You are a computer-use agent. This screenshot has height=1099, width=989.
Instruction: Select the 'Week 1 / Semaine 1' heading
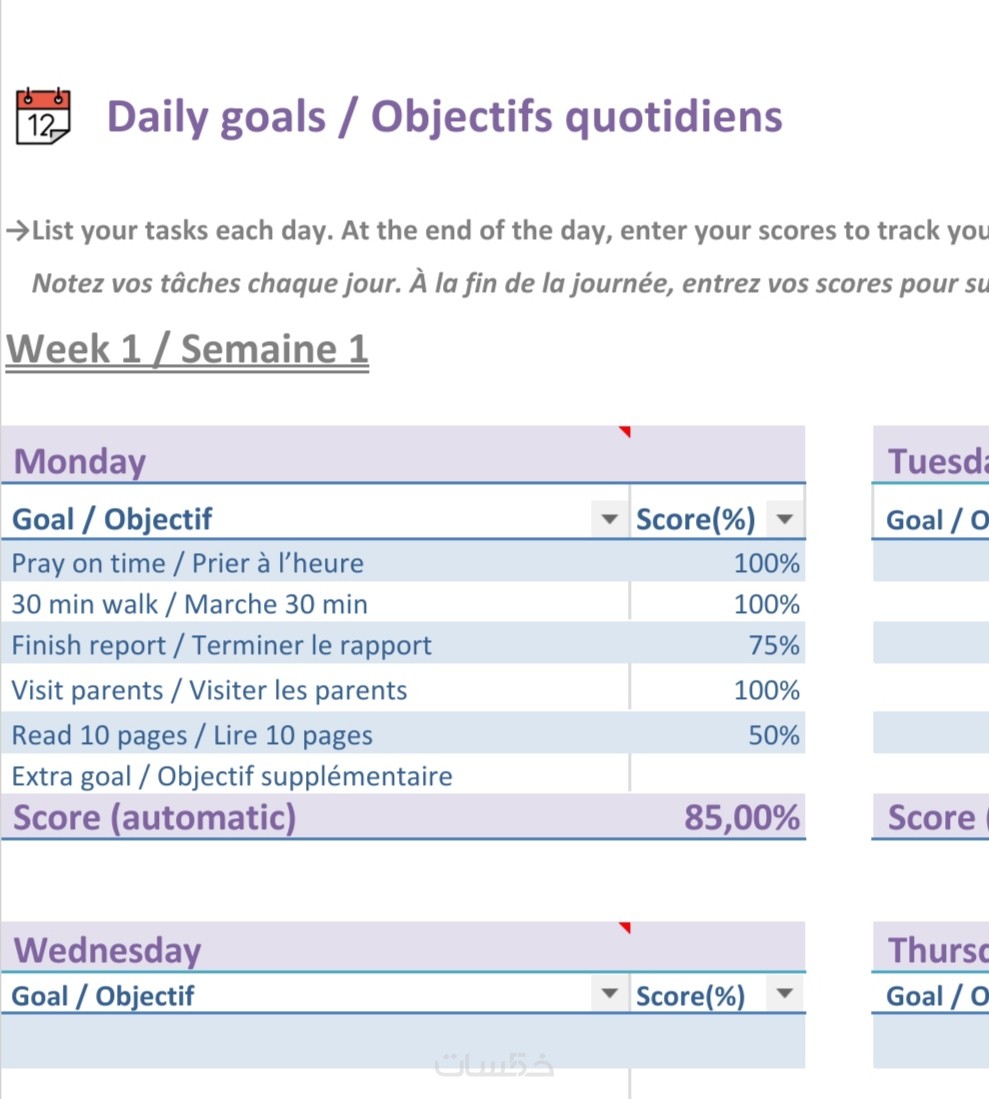(187, 349)
